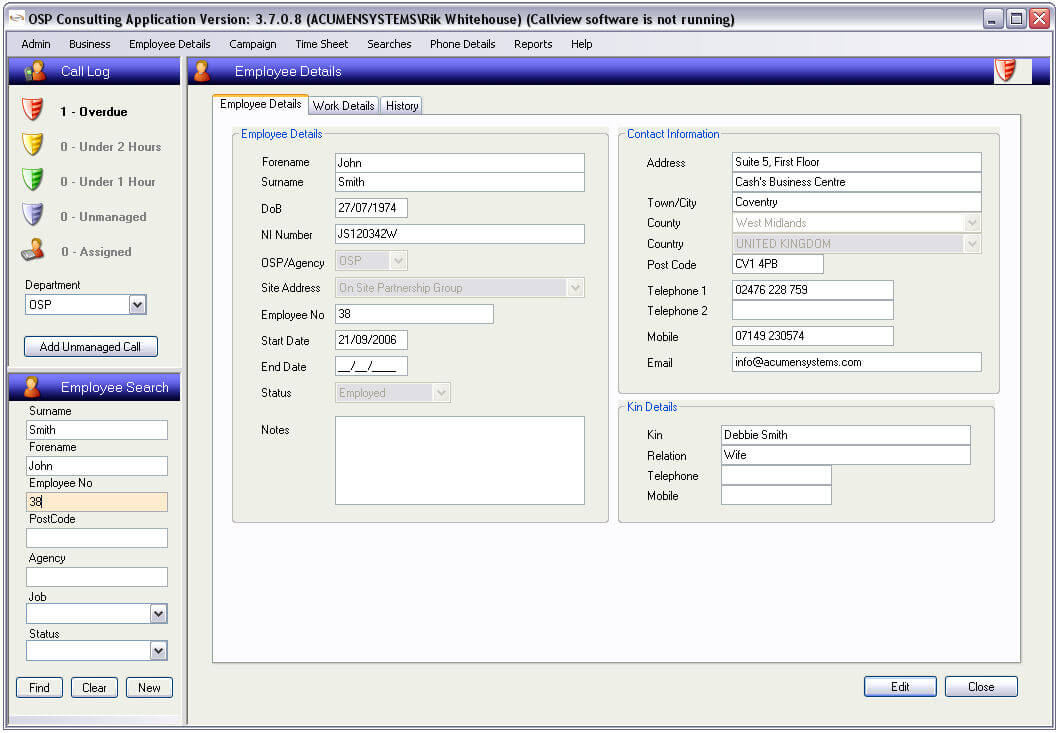Image resolution: width=1059 pixels, height=733 pixels.
Task: Select the Employee Details tab
Action: coord(261,104)
